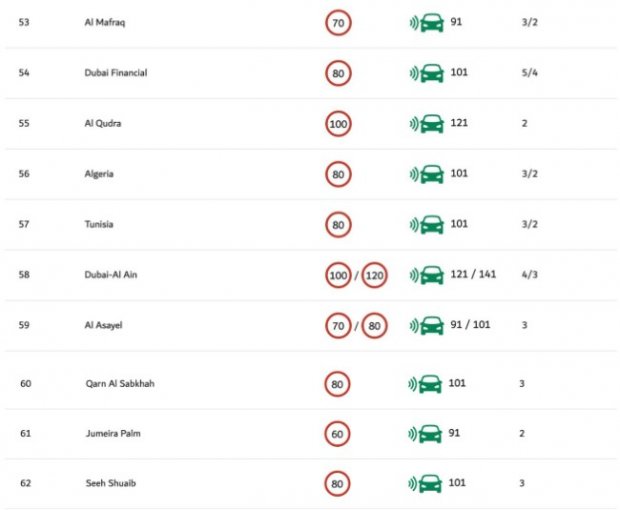Click the radar car icon in Algeria row
Viewport: 620px width, 510px height.
[x=427, y=174]
